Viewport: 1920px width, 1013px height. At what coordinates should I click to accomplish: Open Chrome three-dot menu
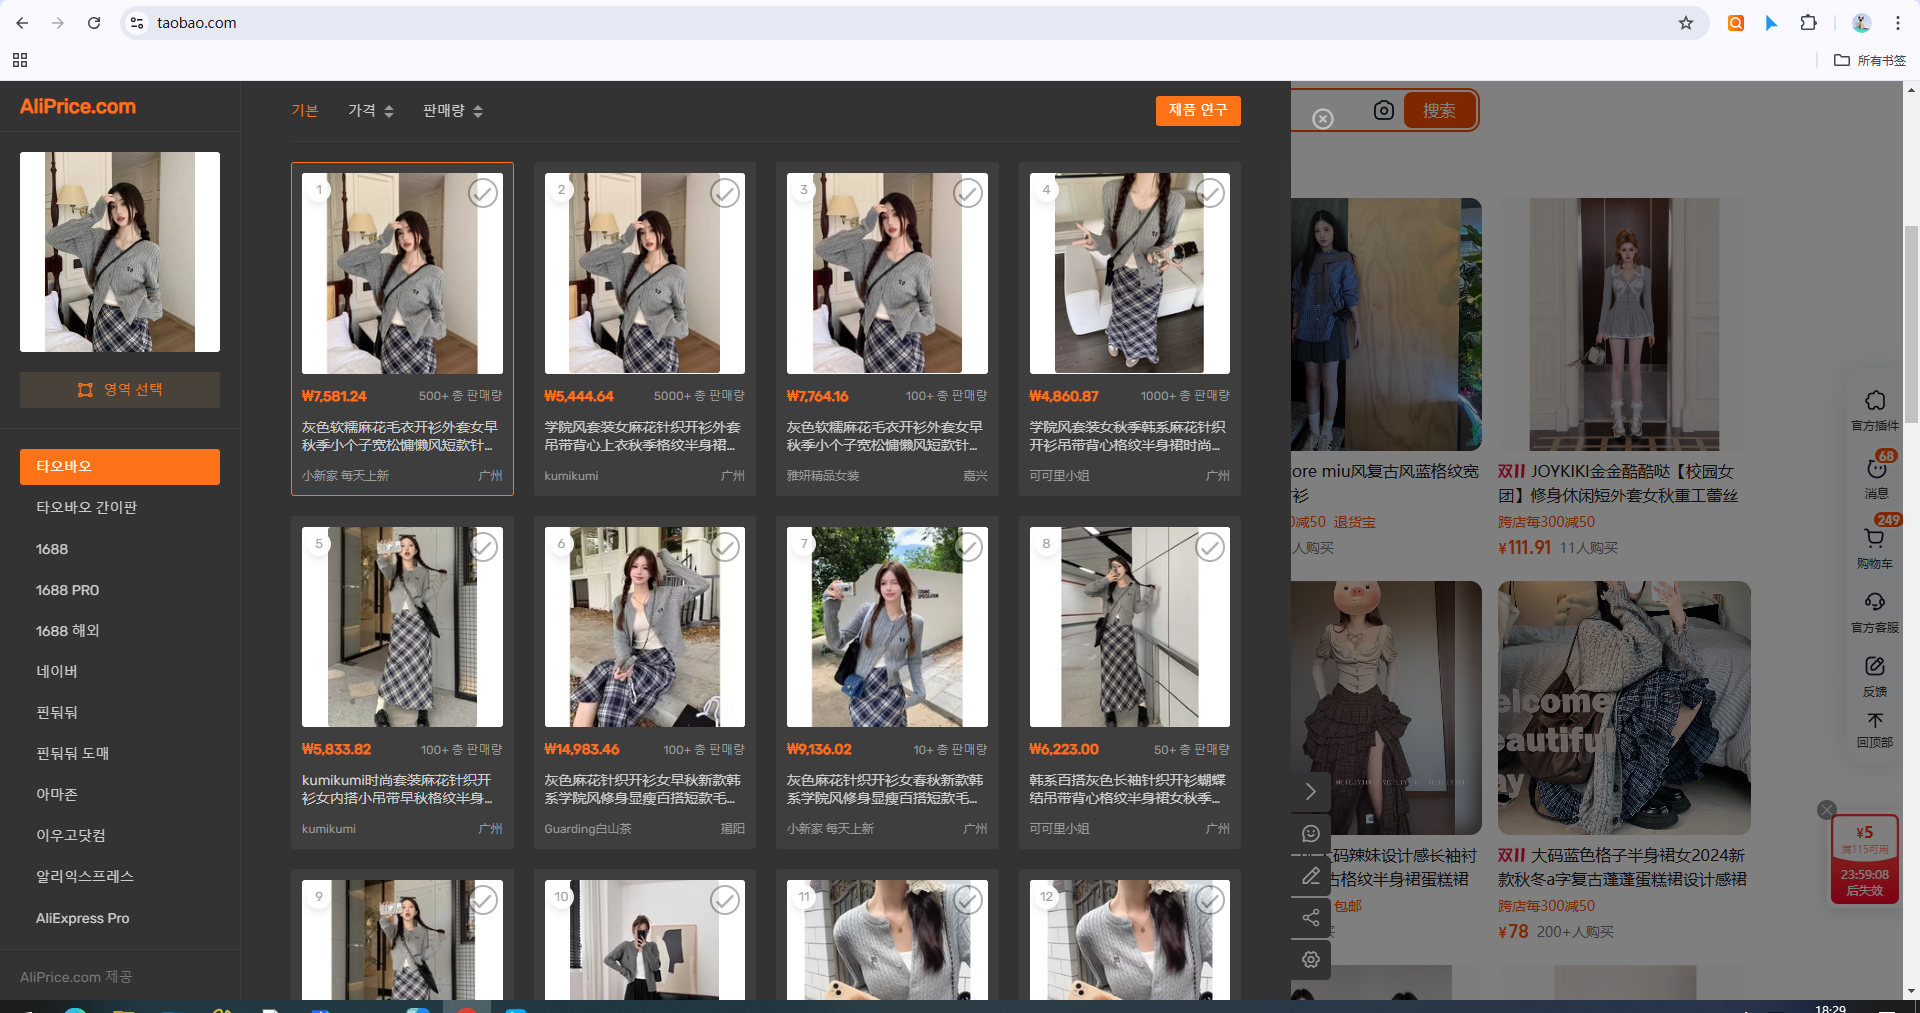[x=1897, y=23]
